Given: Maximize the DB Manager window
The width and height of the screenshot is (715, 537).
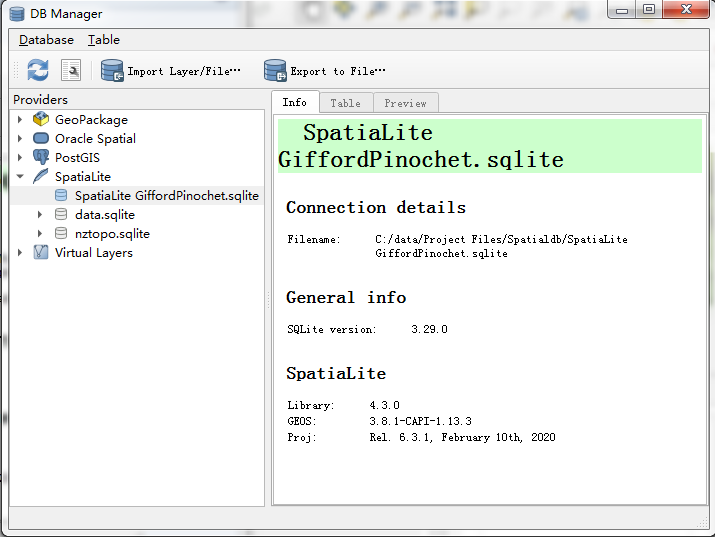Looking at the screenshot, I should pyautogui.click(x=648, y=10).
